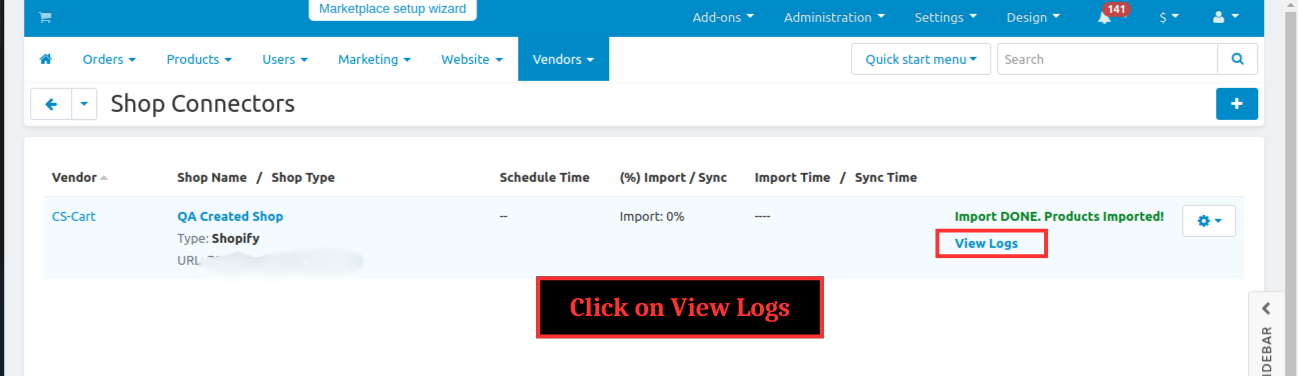Click the Shop Name column header

tap(212, 177)
